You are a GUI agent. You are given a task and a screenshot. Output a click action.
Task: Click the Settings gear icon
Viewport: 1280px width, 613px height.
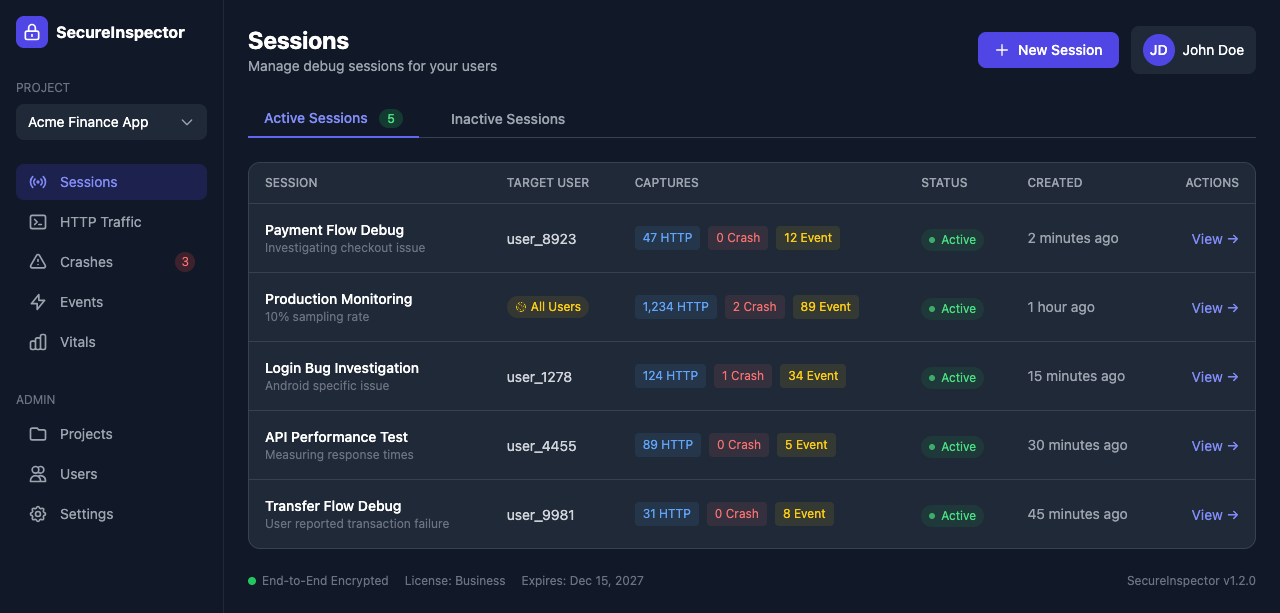(x=38, y=514)
